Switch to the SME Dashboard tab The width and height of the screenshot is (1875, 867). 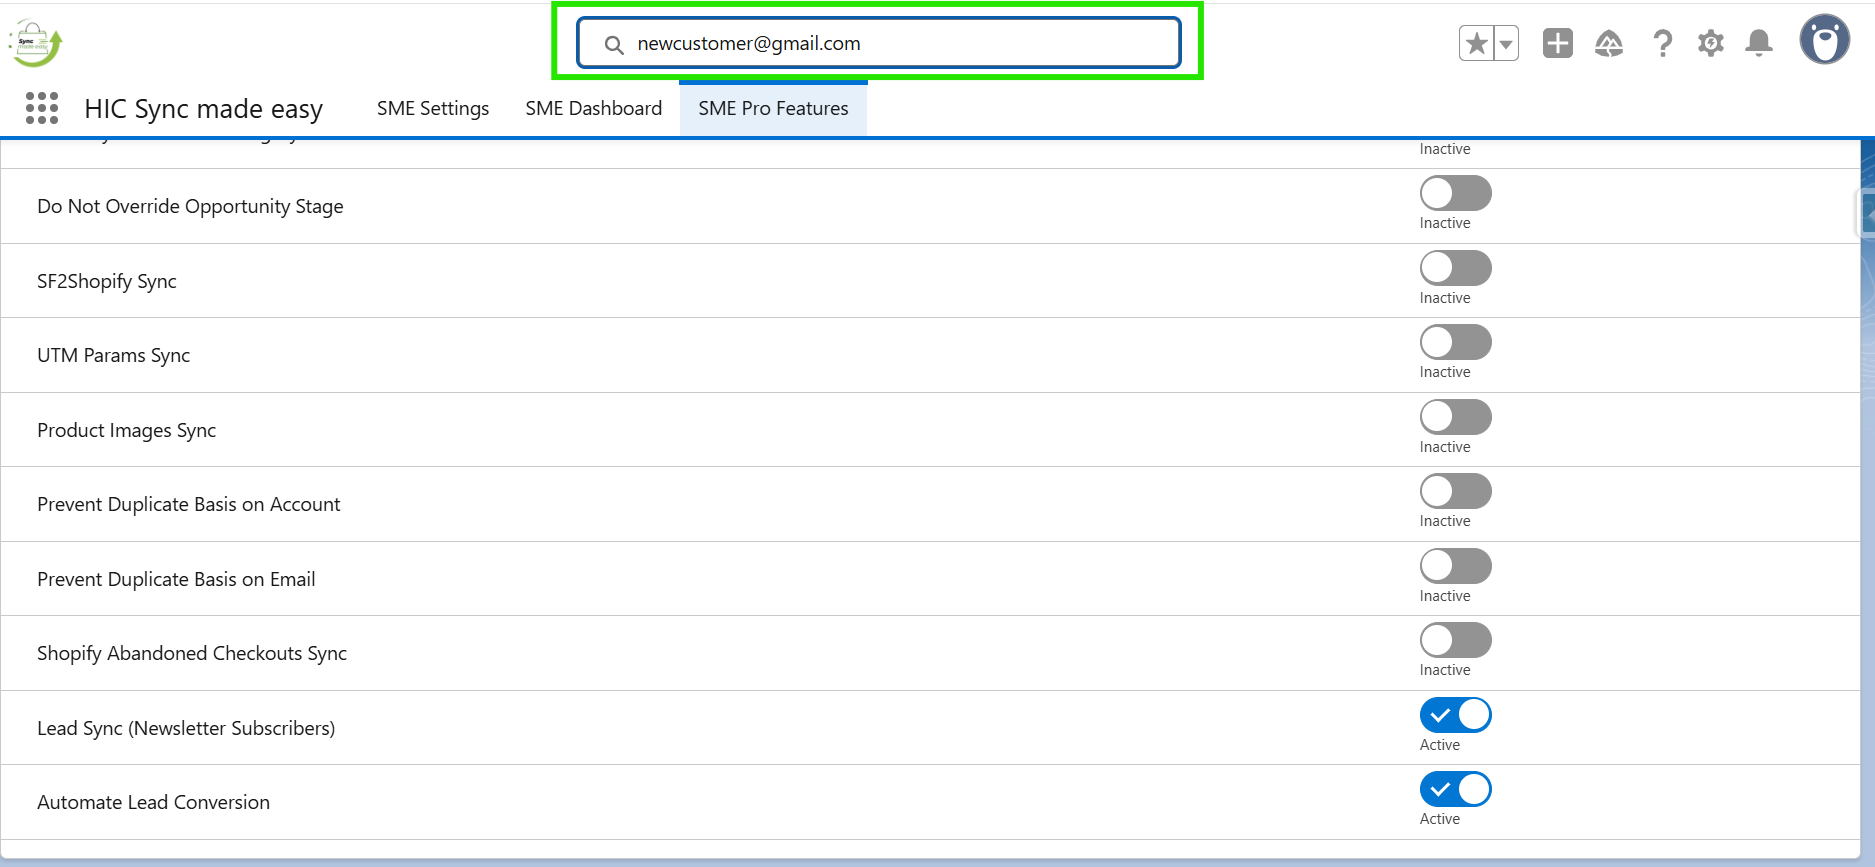click(594, 108)
